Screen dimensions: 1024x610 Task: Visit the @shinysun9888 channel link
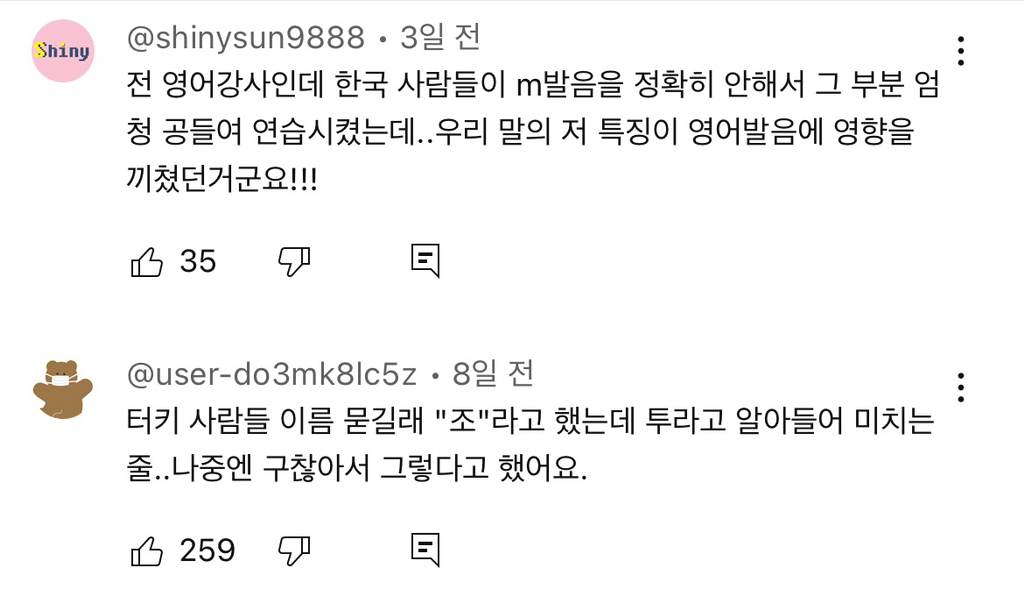[247, 38]
